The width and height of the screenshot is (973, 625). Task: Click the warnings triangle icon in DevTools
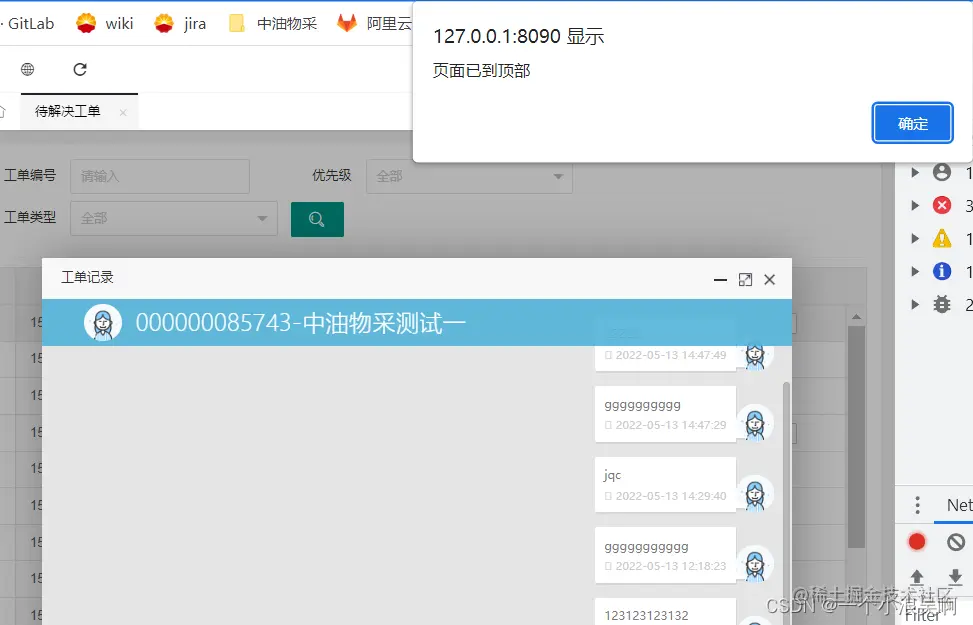pyautogui.click(x=941, y=238)
